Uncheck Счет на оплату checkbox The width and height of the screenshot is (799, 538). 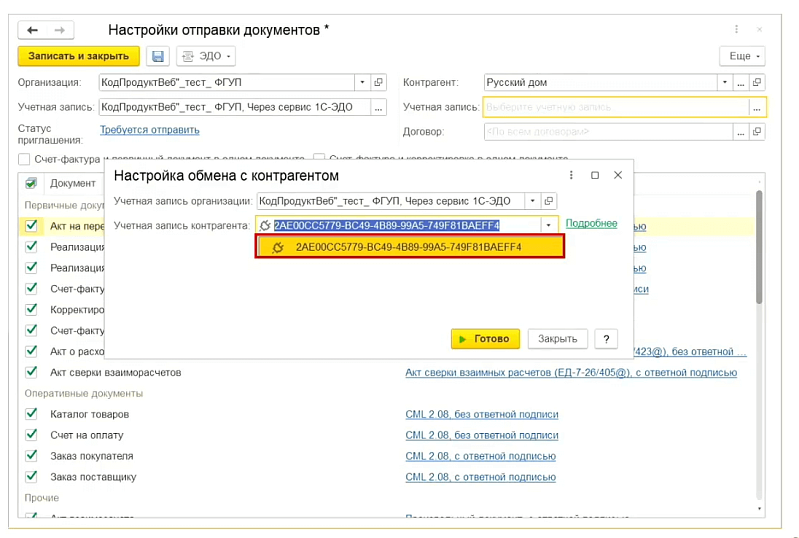click(x=31, y=435)
